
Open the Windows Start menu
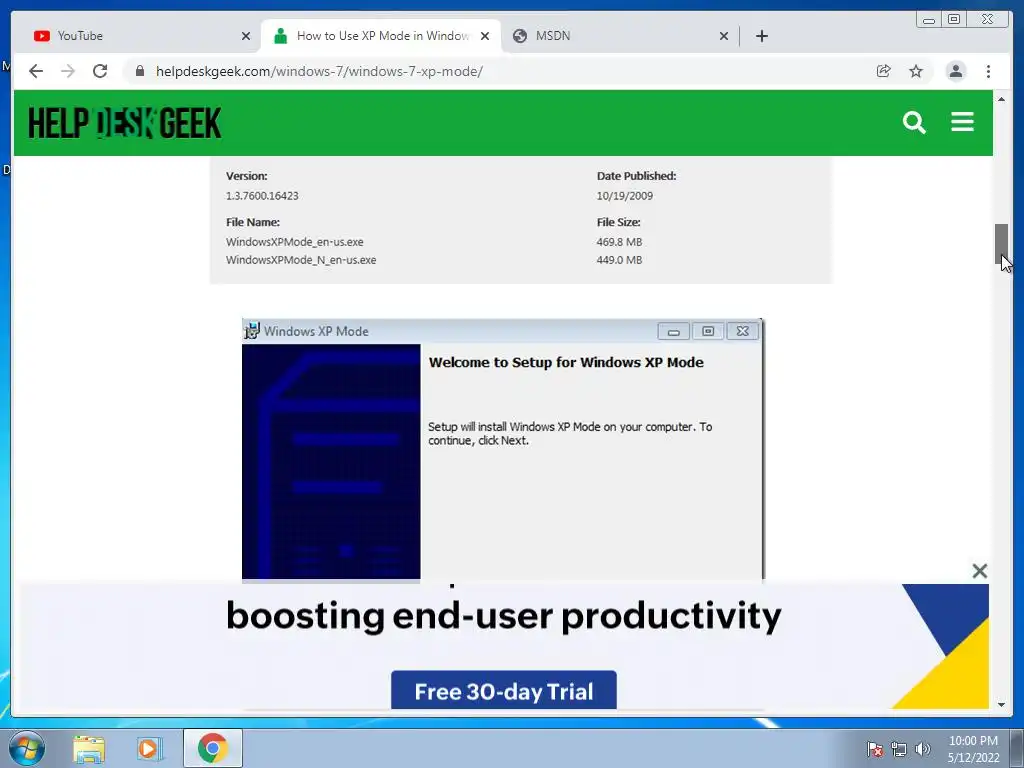[26, 748]
